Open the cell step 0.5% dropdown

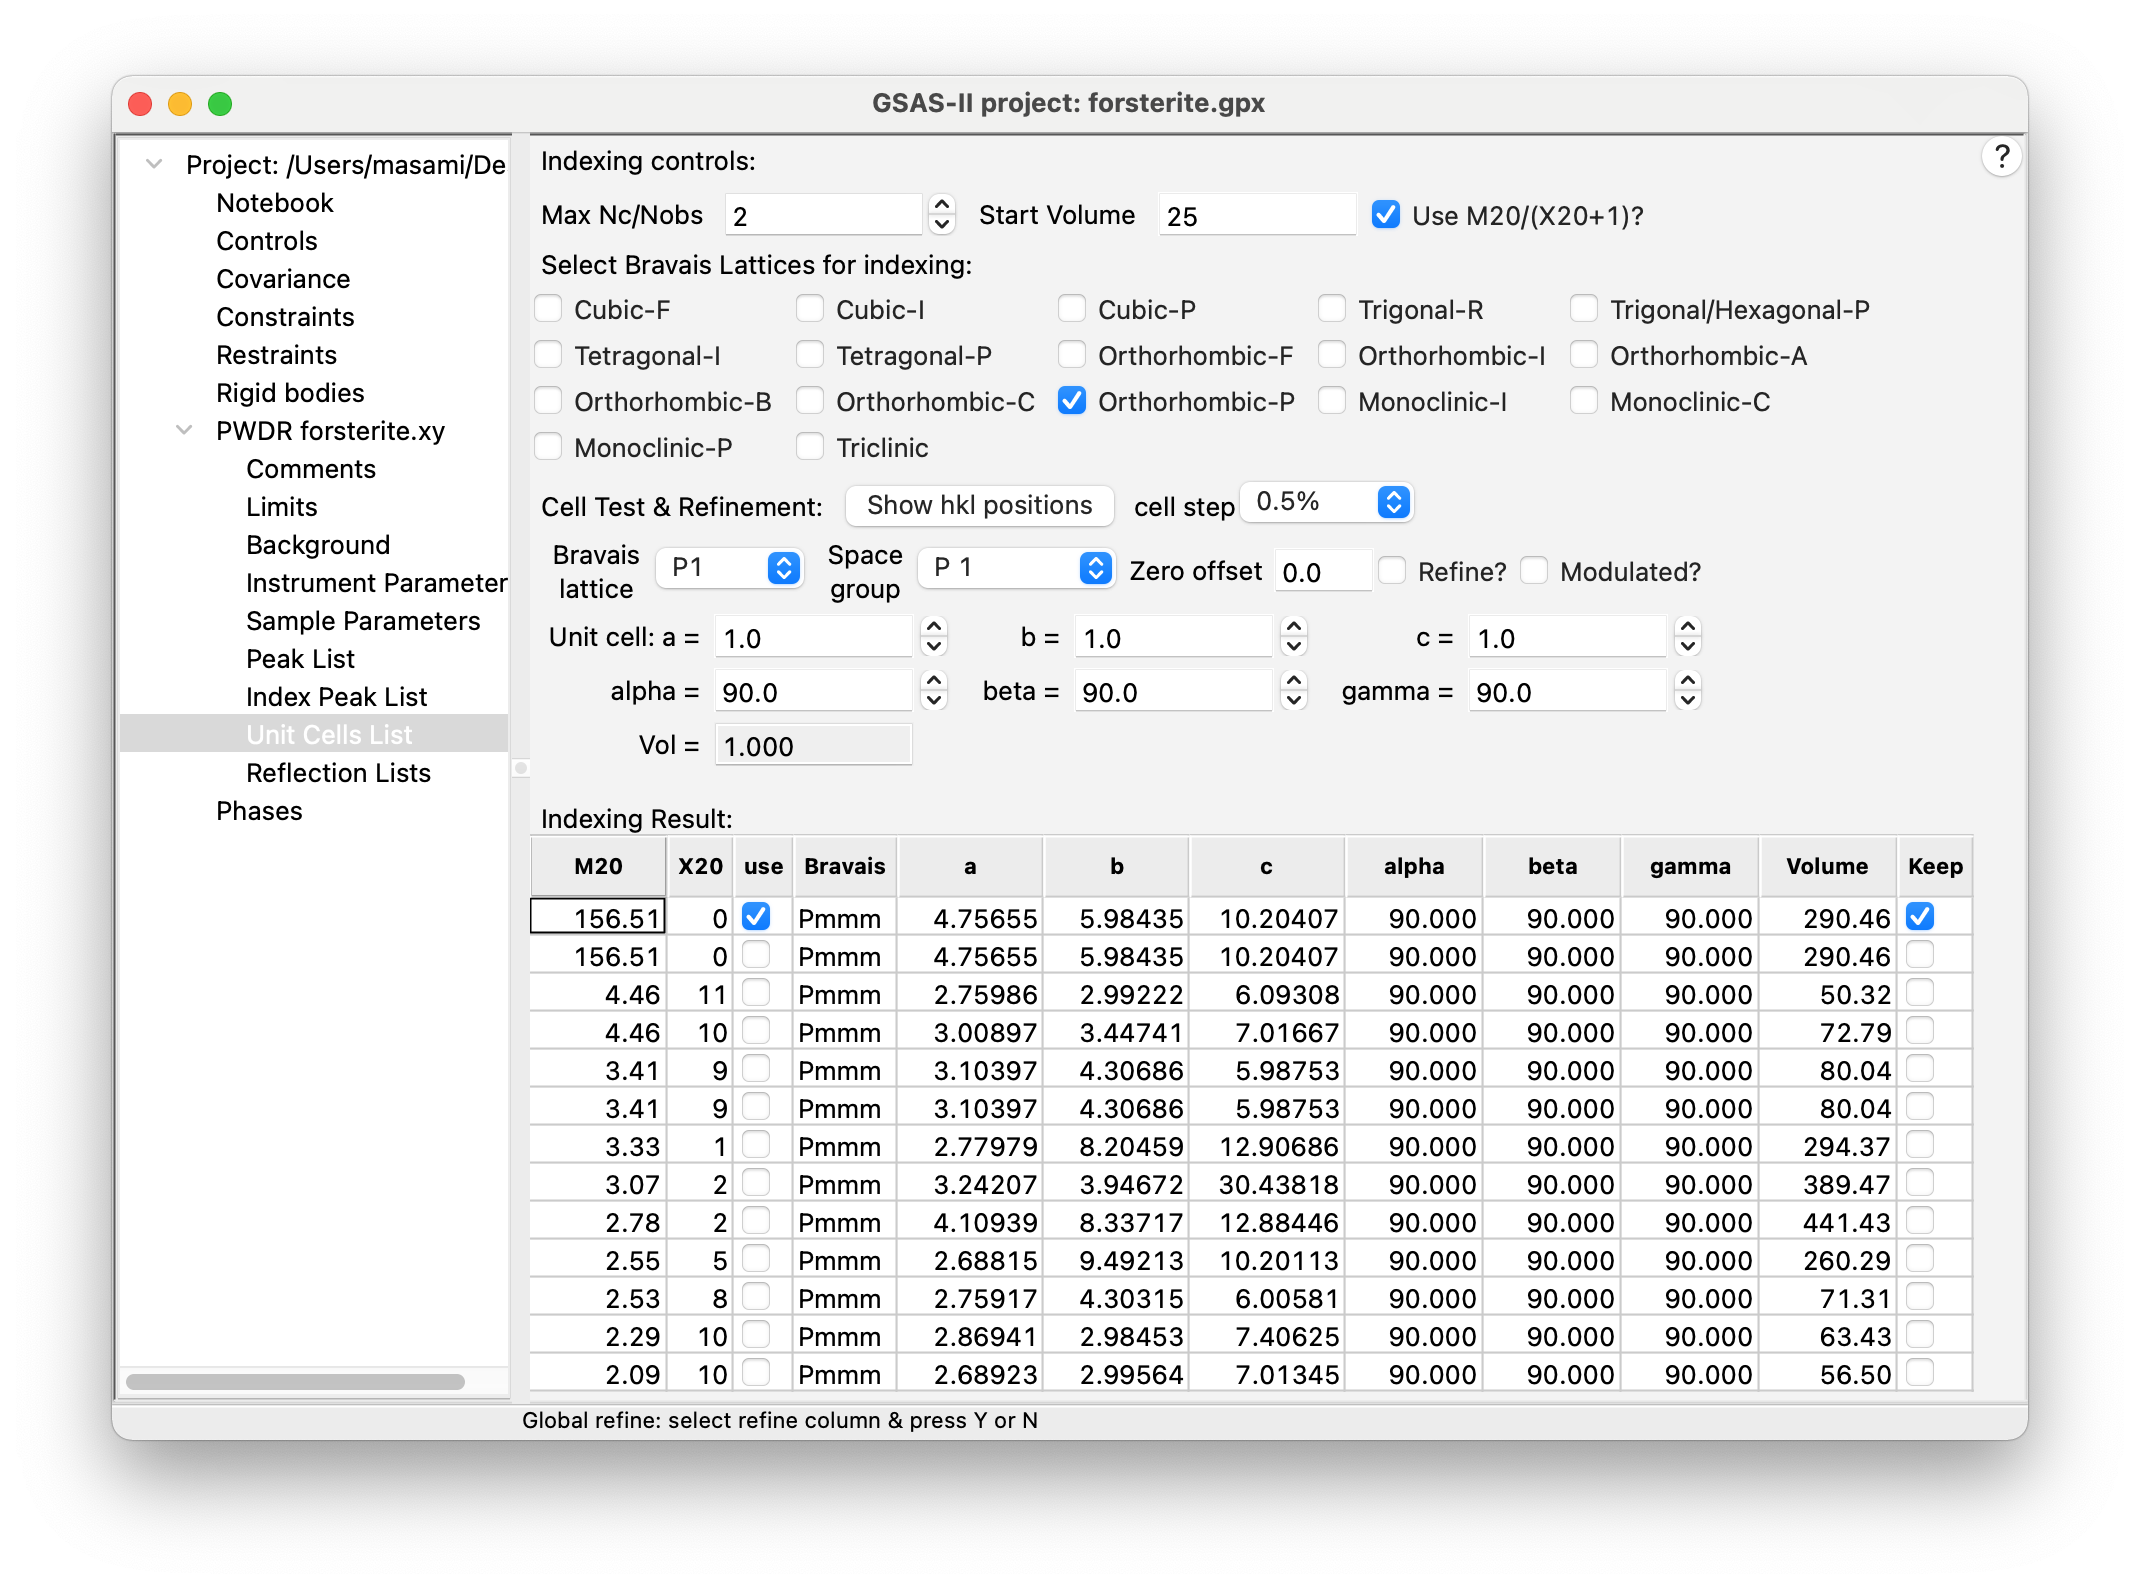1326,502
